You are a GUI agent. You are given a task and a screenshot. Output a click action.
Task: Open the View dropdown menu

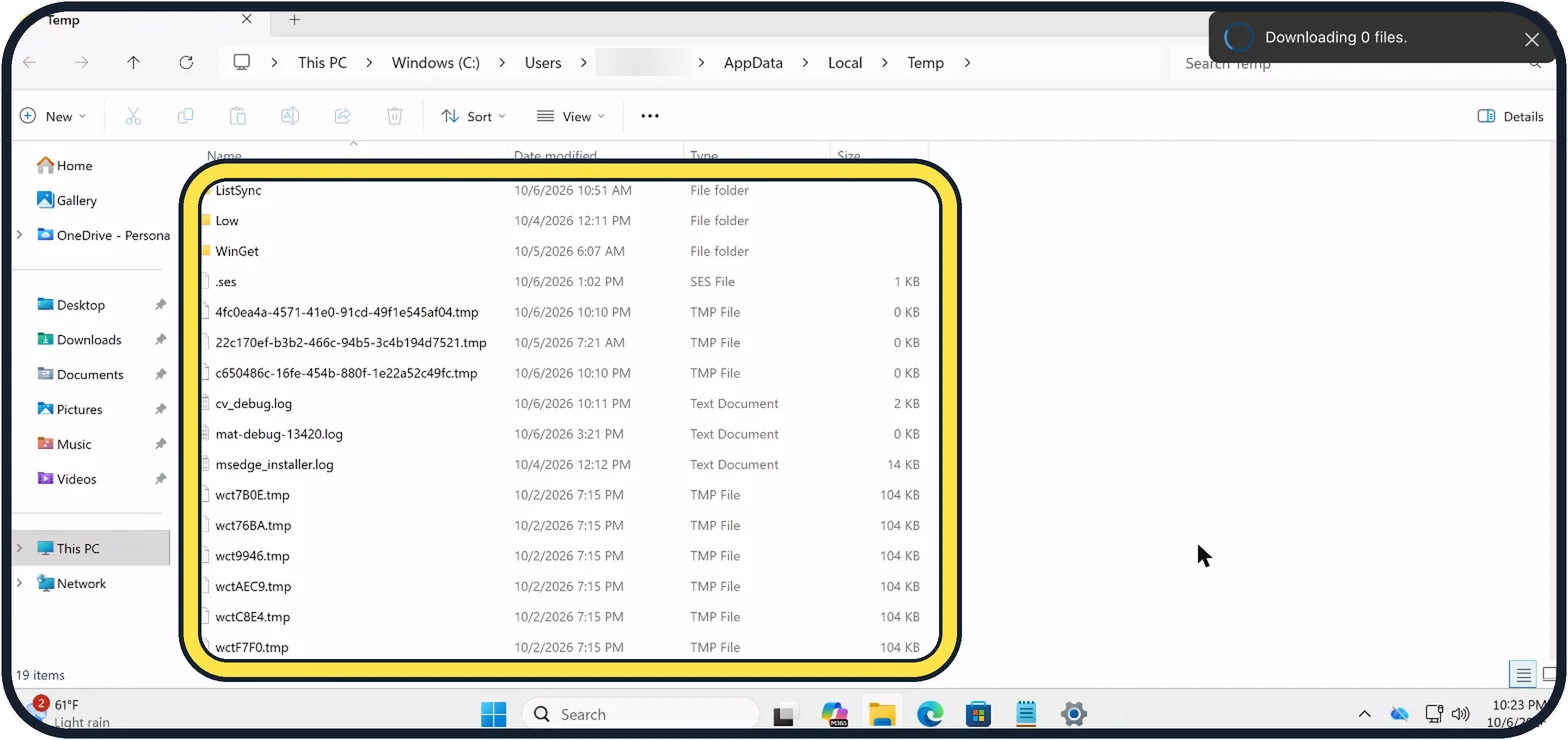tap(570, 116)
